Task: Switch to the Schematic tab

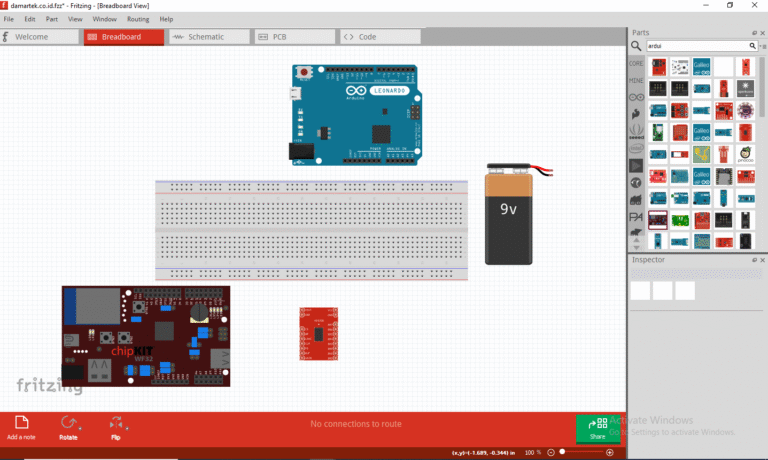Action: (x=209, y=37)
